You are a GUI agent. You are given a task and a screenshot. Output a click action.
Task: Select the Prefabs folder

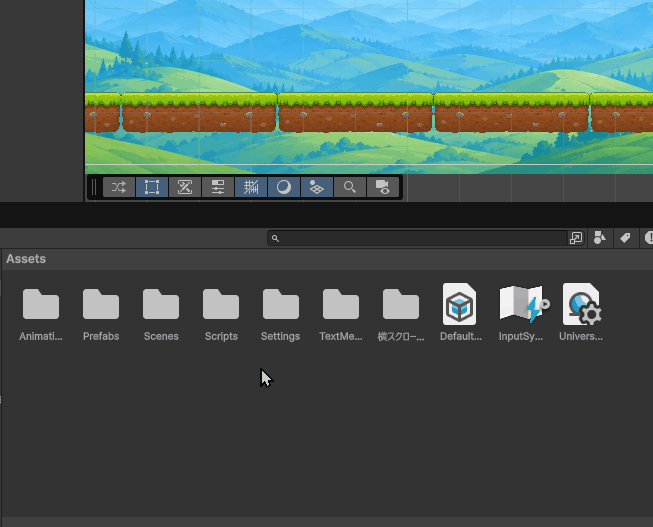point(101,313)
